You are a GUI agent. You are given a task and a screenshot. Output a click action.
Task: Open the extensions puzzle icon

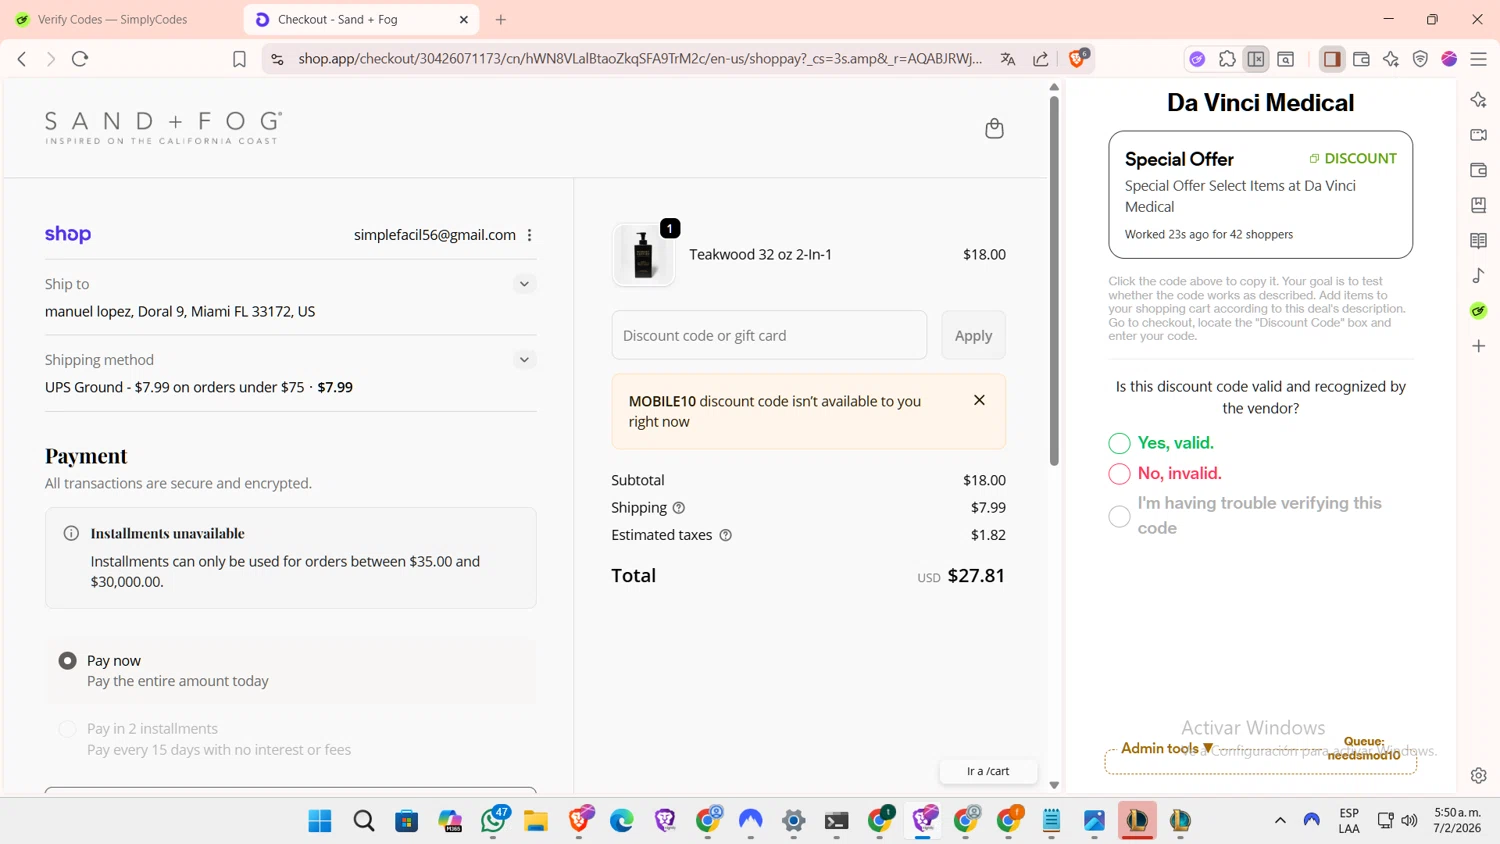click(1227, 59)
